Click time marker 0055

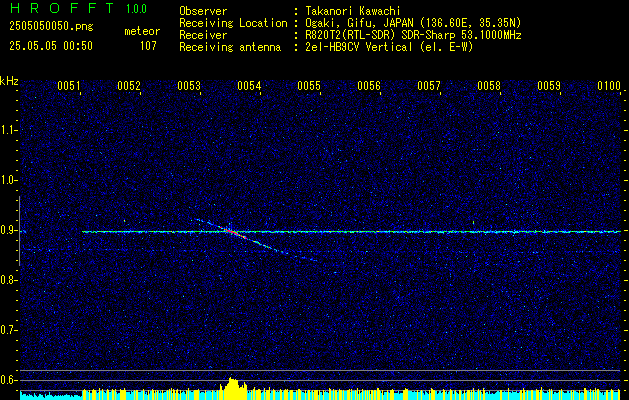tap(309, 86)
